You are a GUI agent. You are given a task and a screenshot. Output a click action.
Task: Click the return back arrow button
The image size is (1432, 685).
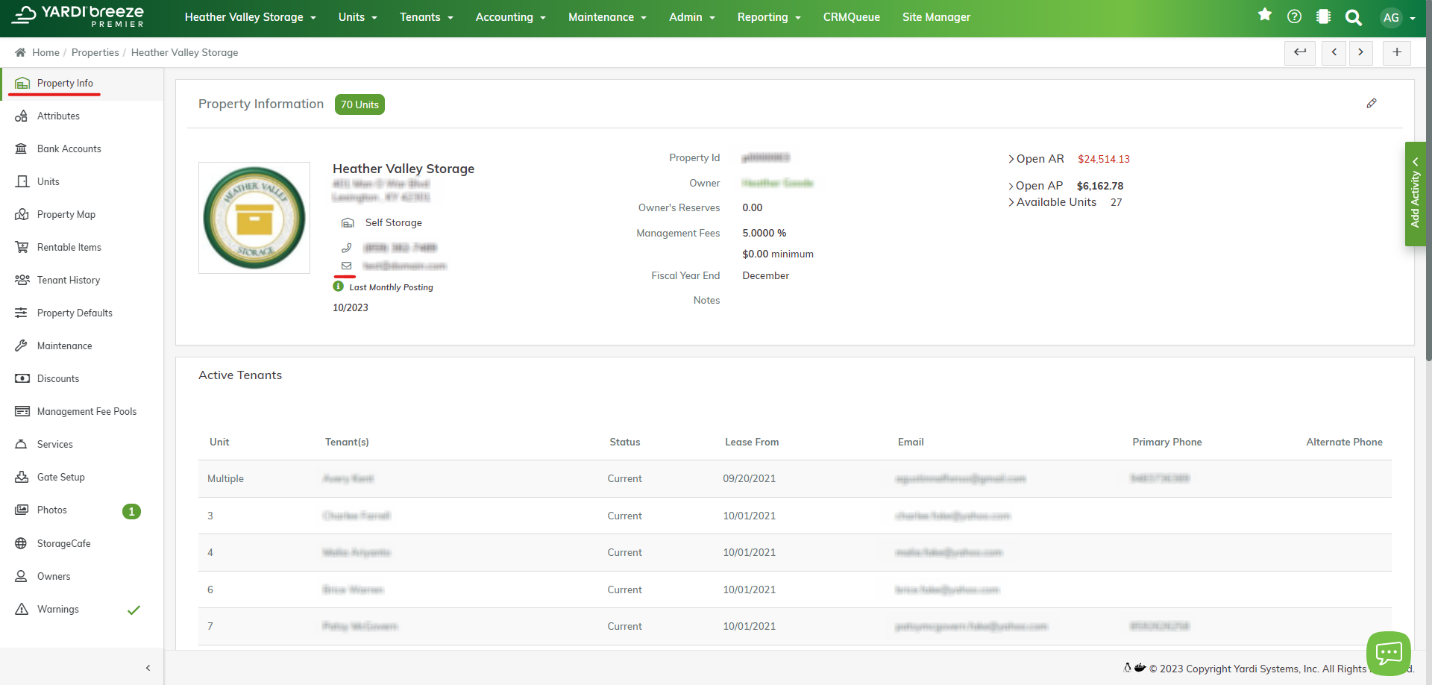tap(1299, 53)
